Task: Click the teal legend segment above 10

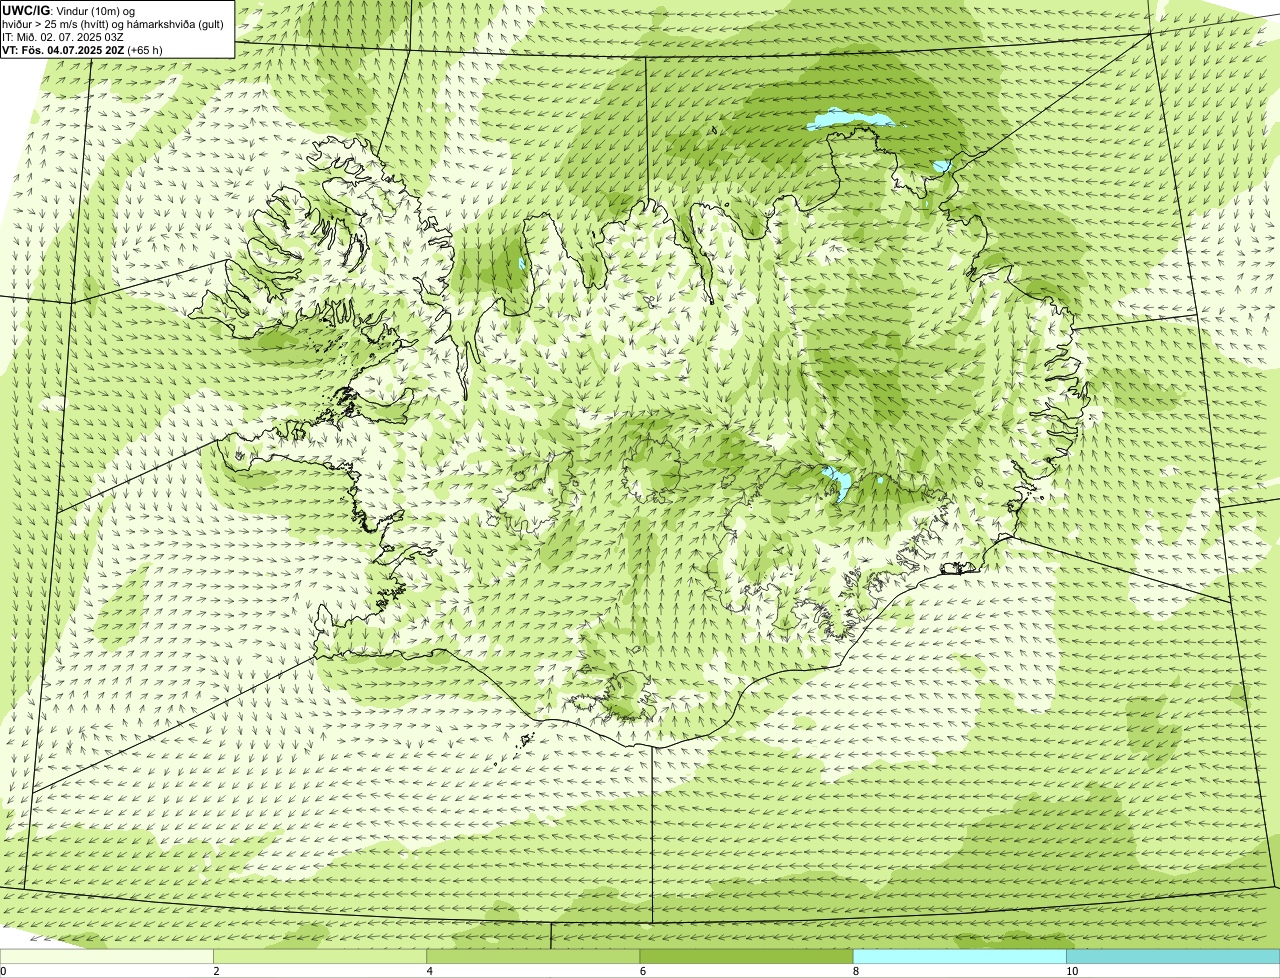Action: [x=1173, y=956]
